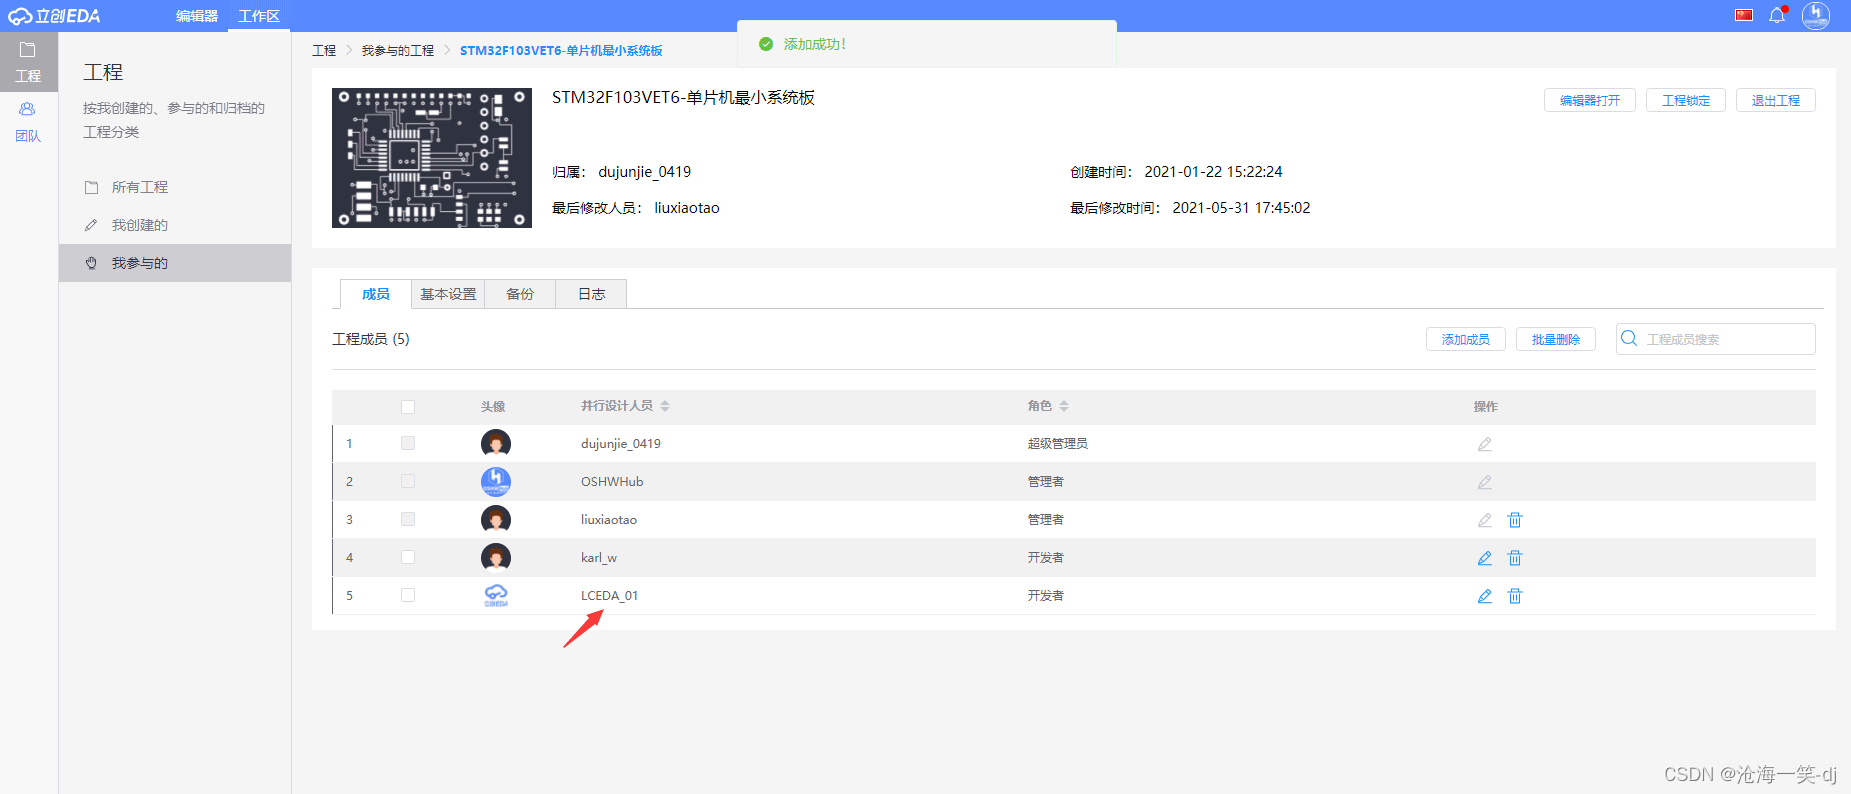Screen dimensions: 1851x794
Task: Open the user avatar menu
Action: [x=1816, y=15]
